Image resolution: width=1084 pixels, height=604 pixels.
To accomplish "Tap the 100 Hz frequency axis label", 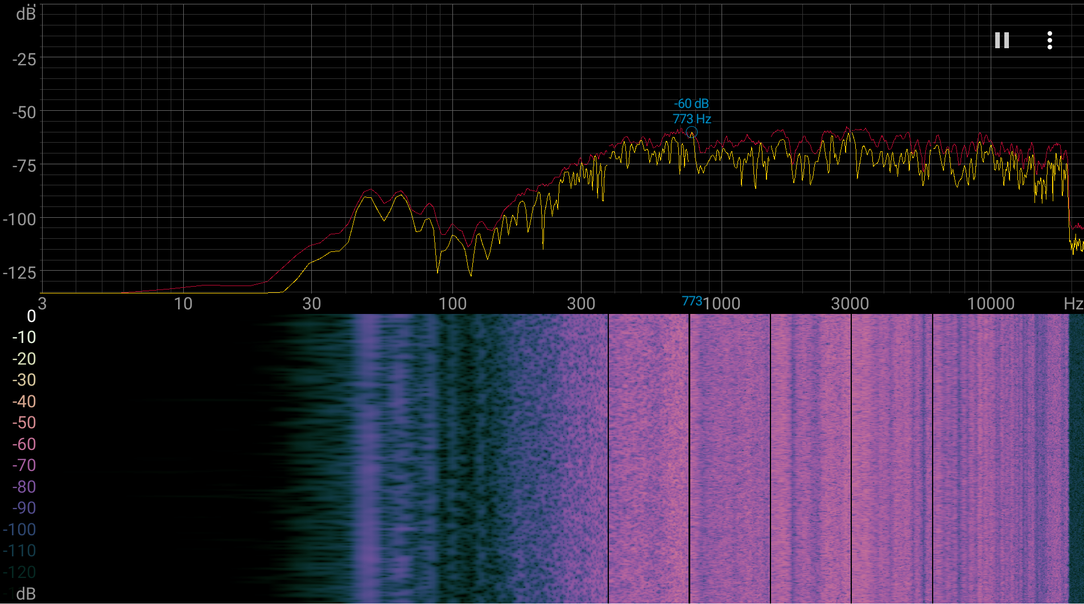I will click(x=452, y=303).
